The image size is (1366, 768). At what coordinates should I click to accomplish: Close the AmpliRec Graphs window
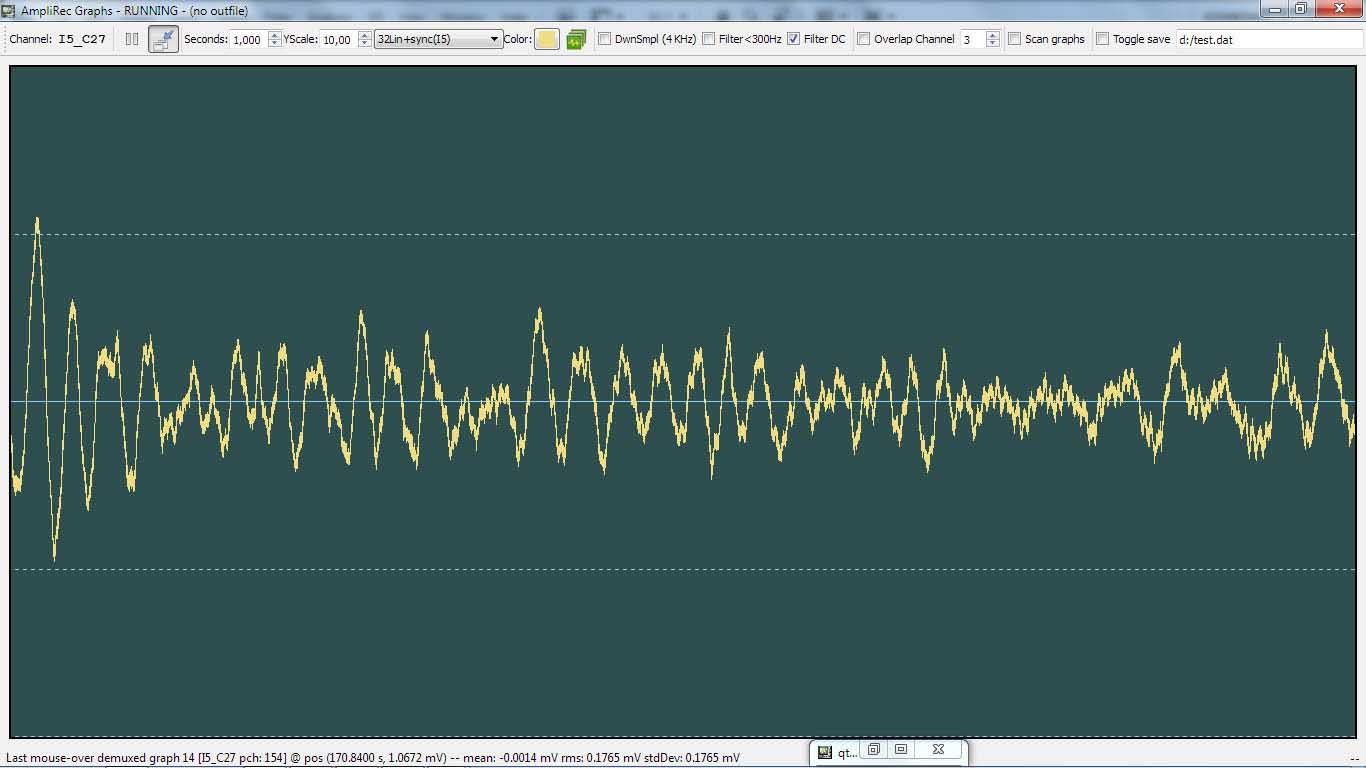pyautogui.click(x=1338, y=9)
